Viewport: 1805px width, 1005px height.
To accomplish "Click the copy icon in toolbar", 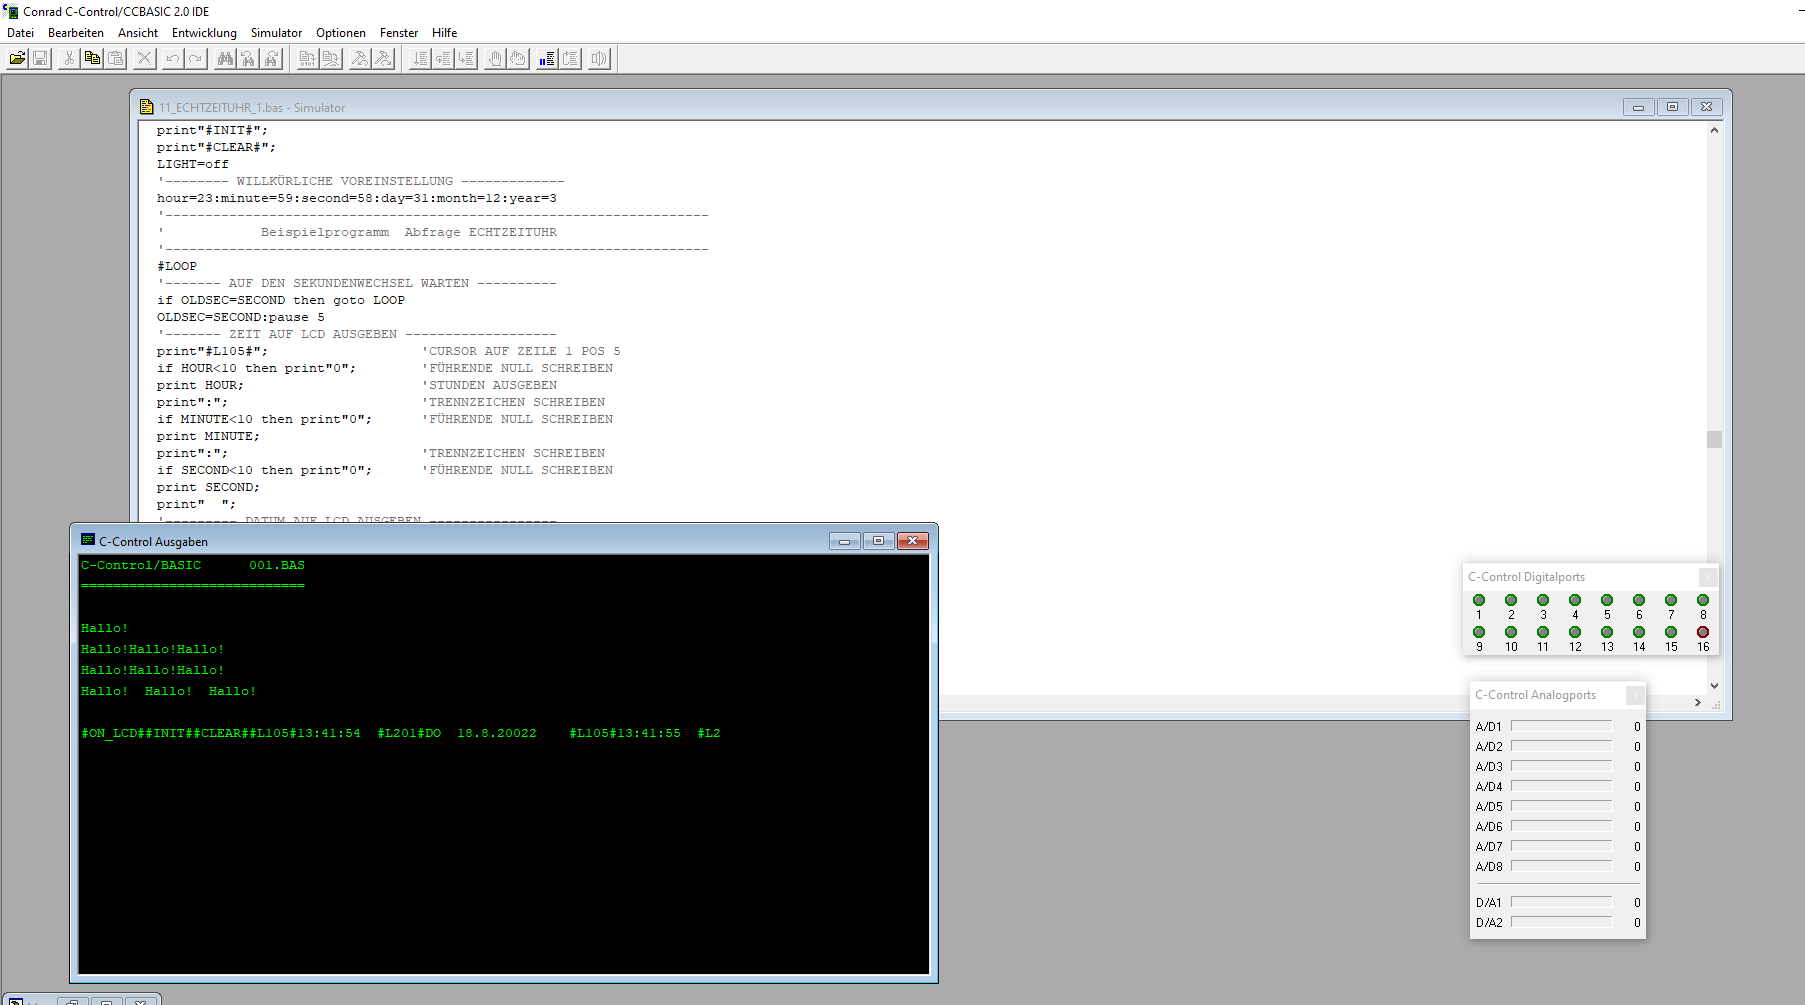I will (x=92, y=59).
